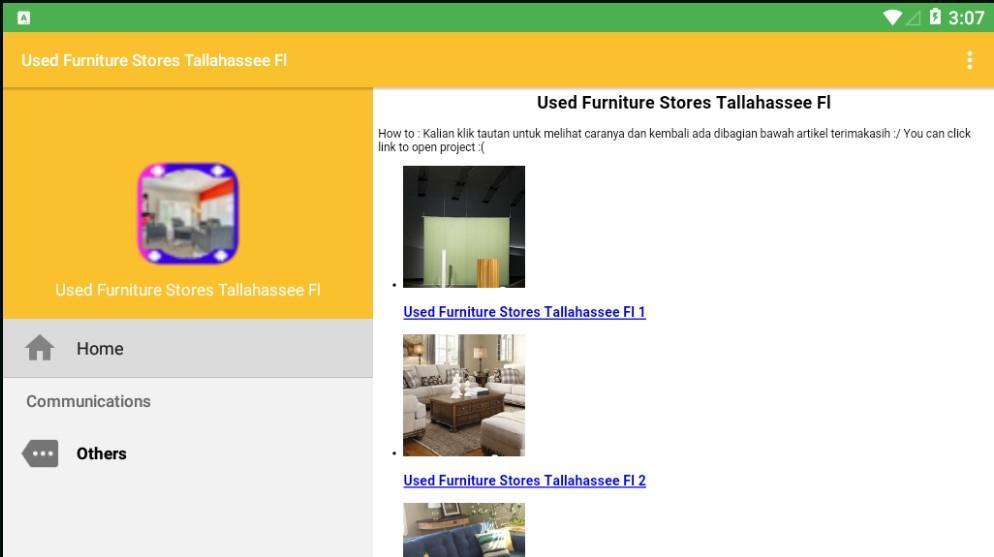Open link Used Furniture Stores Tallahassee Fl 1

point(524,312)
